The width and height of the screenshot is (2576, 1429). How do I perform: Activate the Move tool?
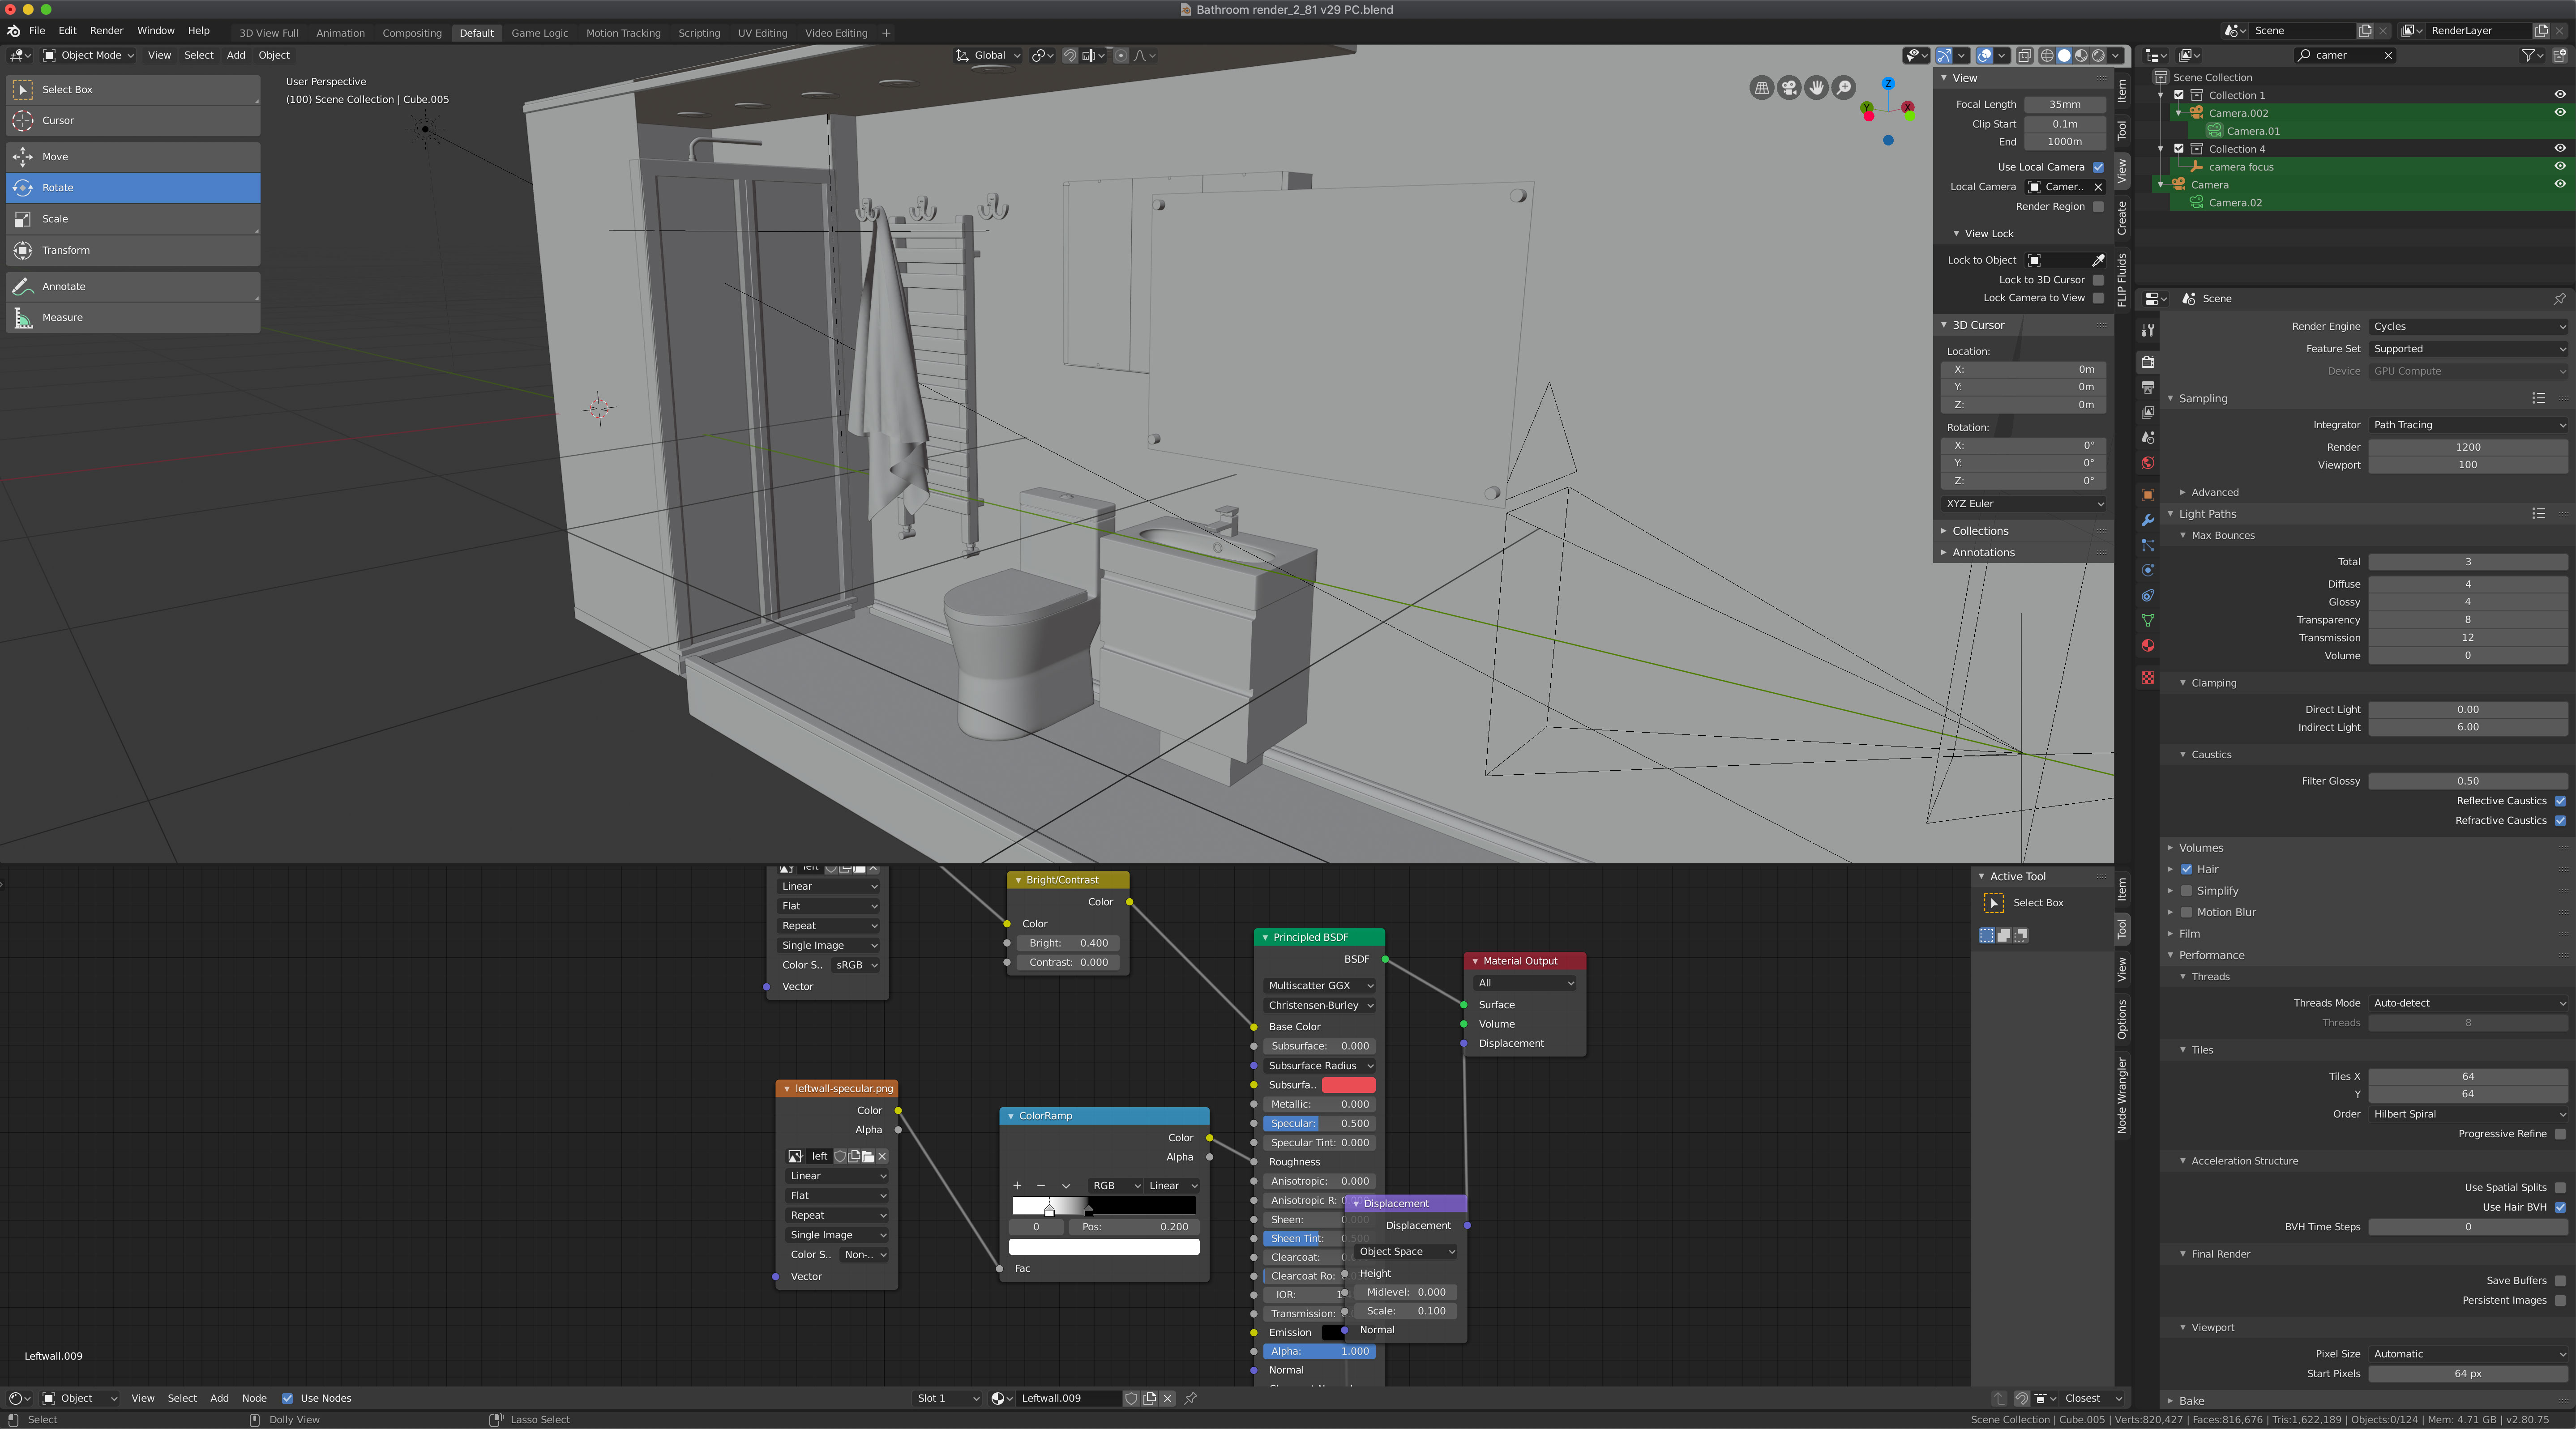coord(133,156)
